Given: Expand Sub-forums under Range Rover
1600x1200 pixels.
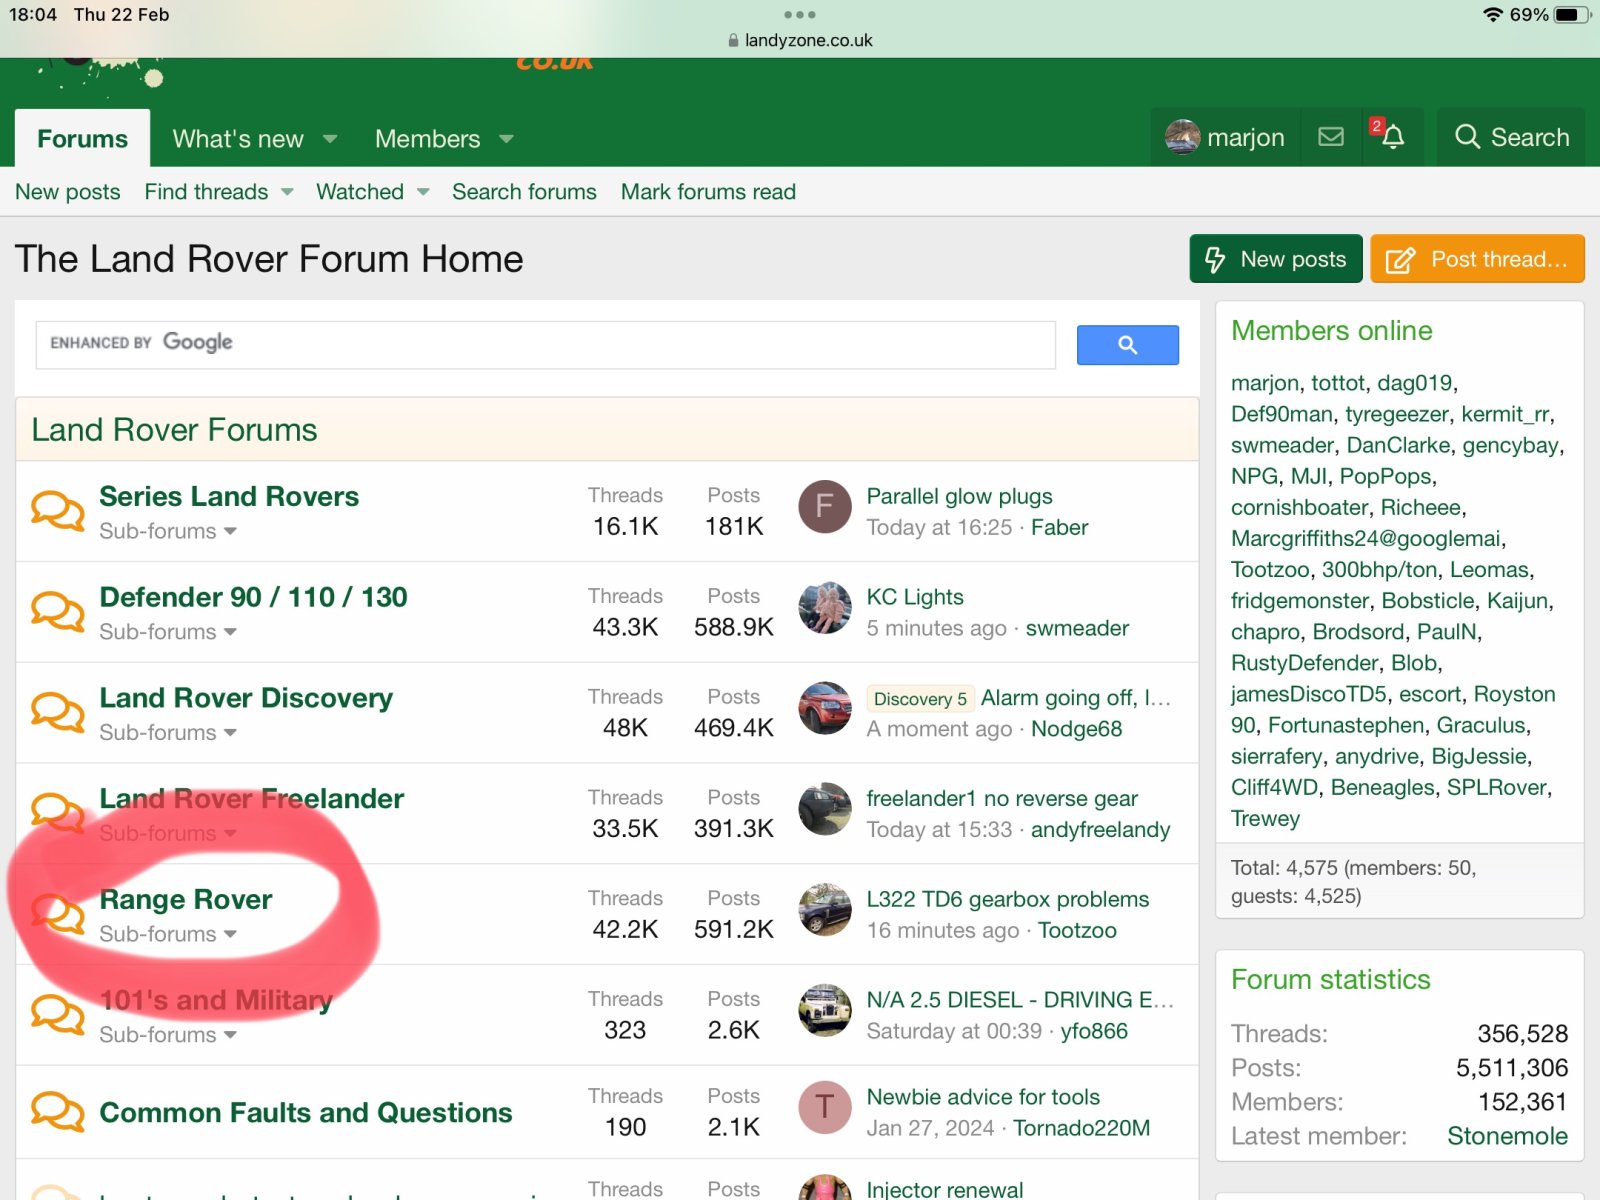Looking at the screenshot, I should 168,934.
